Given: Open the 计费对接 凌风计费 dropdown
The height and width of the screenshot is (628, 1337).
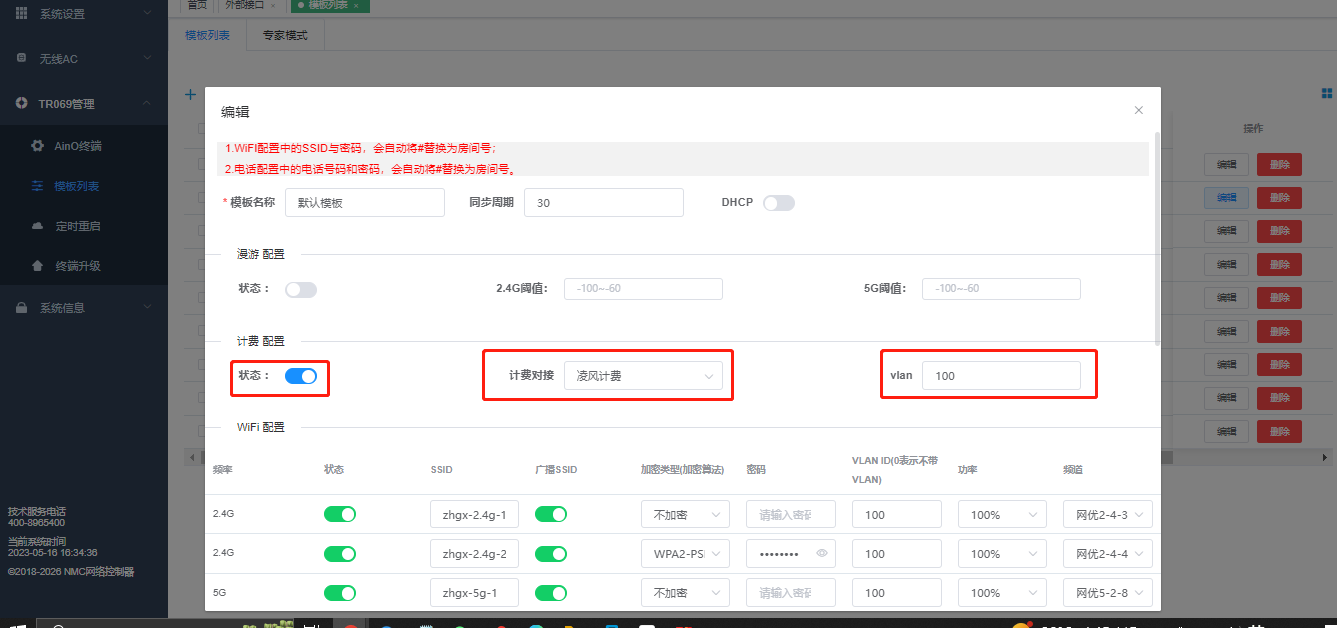Looking at the screenshot, I should coord(643,376).
